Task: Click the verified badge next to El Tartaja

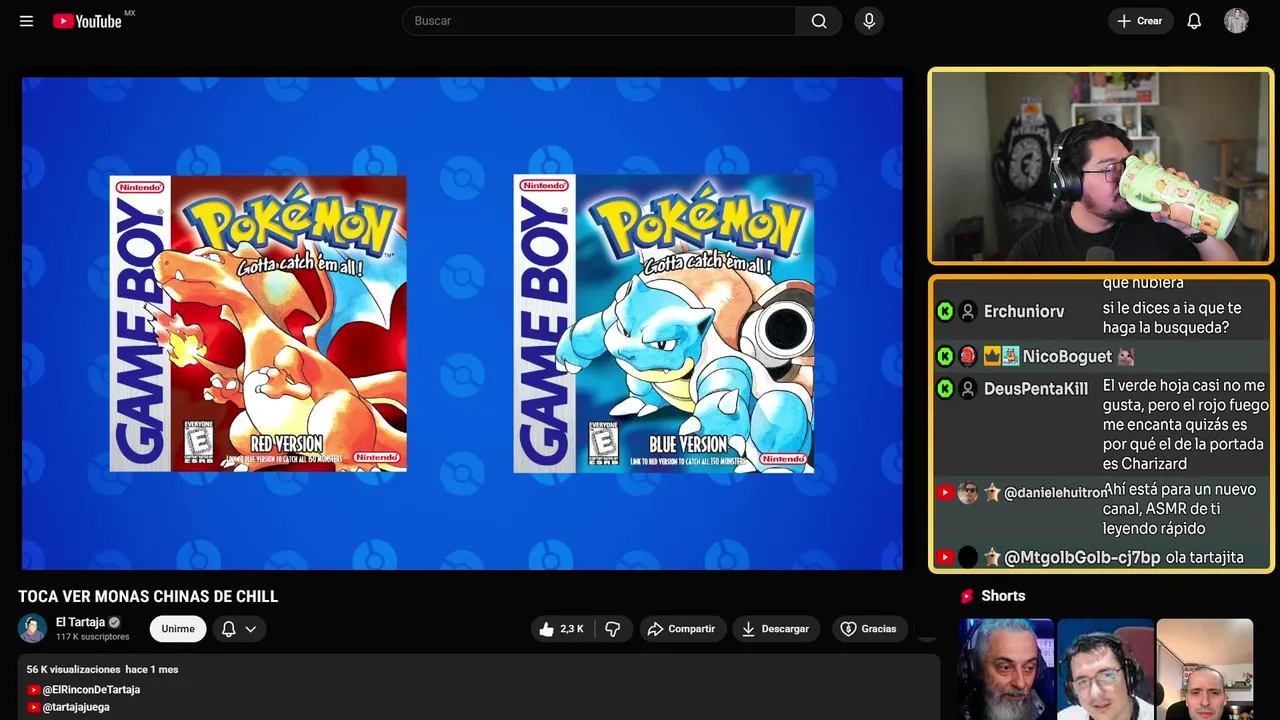Action: (x=114, y=622)
